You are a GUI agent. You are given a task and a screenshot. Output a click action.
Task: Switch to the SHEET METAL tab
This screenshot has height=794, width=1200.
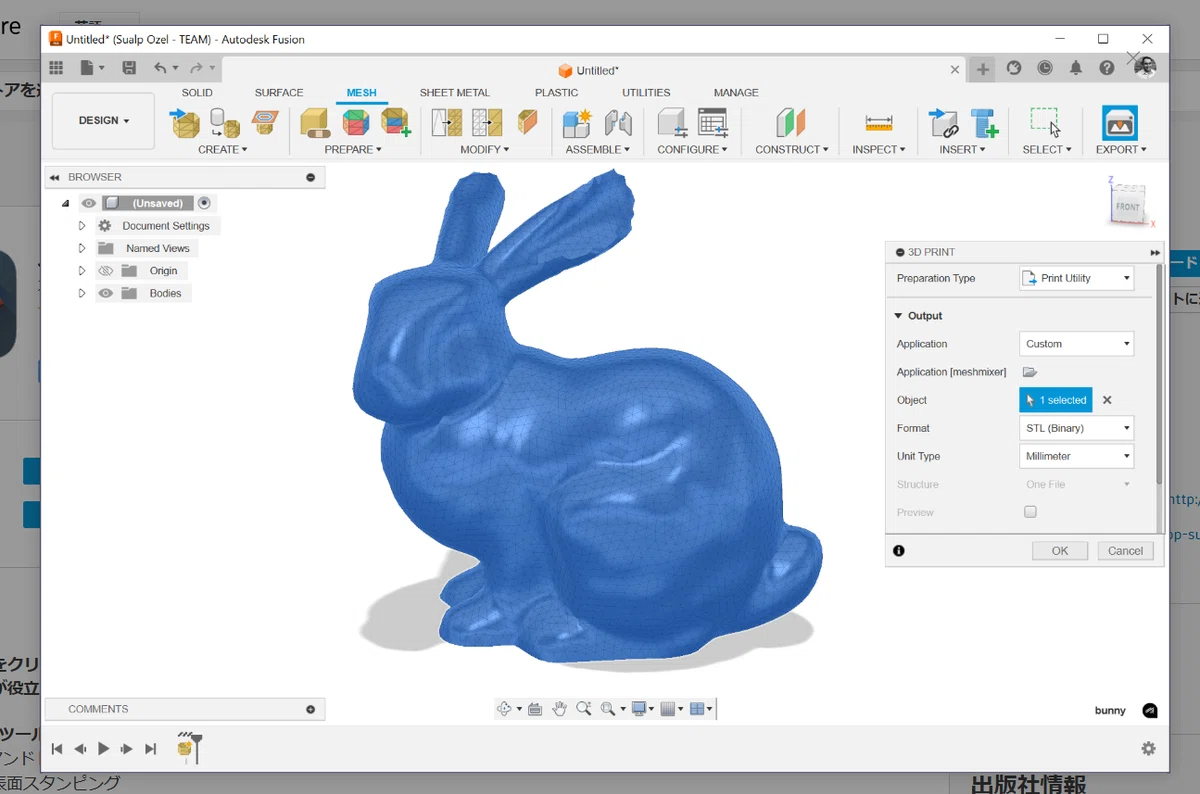pos(455,93)
